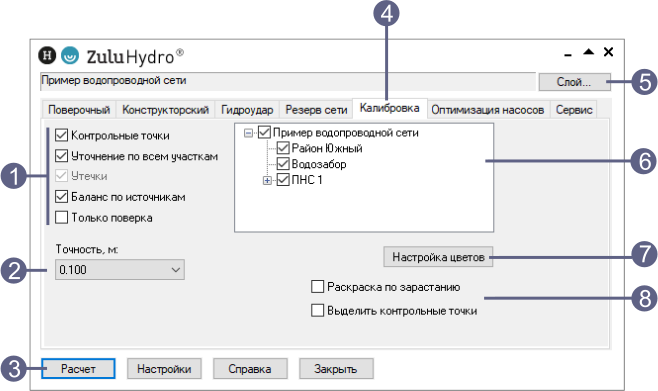Go to Оптимизация насосов tab
The image size is (658, 391).
click(x=488, y=110)
